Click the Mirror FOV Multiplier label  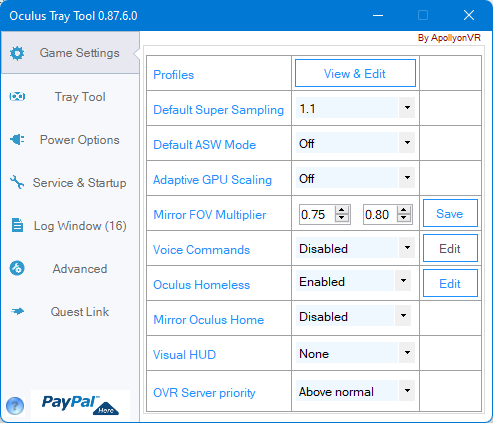tap(210, 215)
